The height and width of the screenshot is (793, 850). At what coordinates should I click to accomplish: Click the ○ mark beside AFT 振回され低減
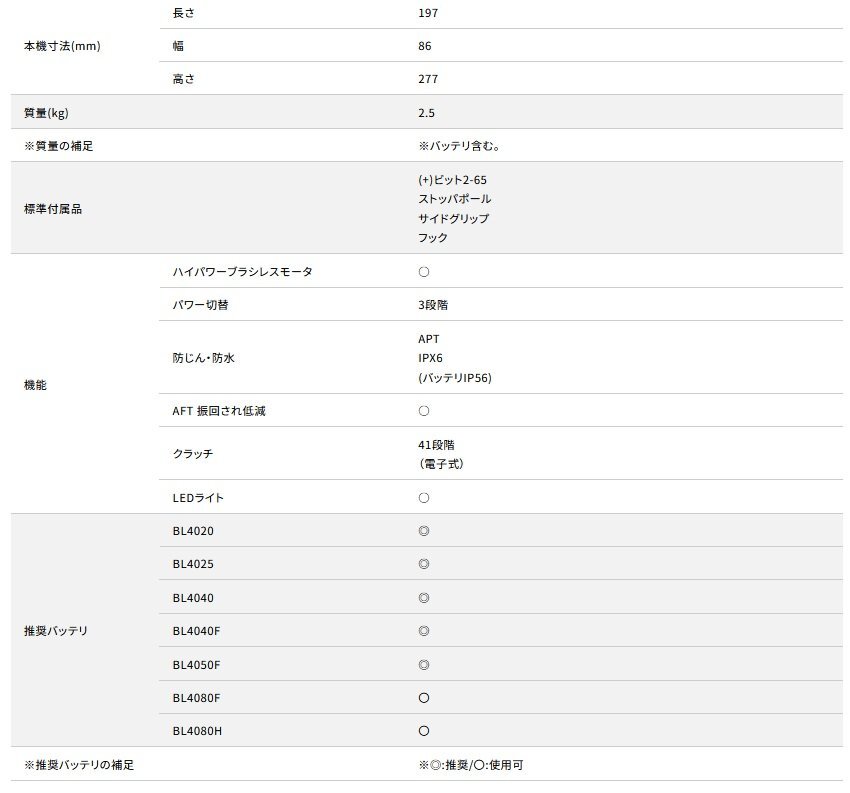[423, 410]
